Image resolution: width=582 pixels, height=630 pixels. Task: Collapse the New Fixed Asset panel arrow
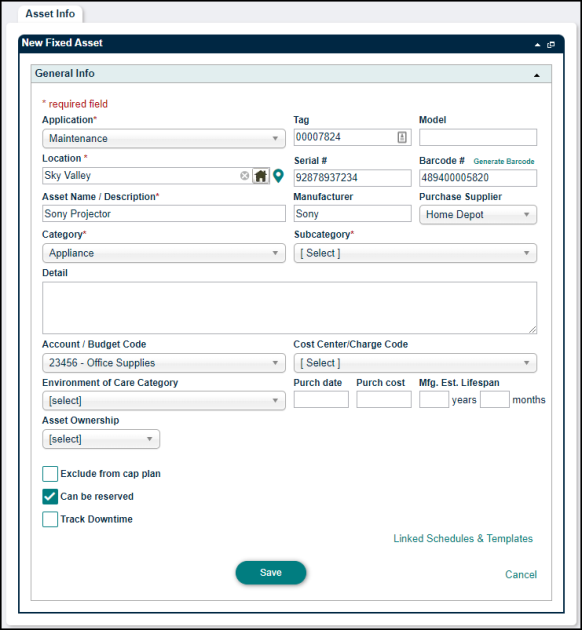[537, 45]
